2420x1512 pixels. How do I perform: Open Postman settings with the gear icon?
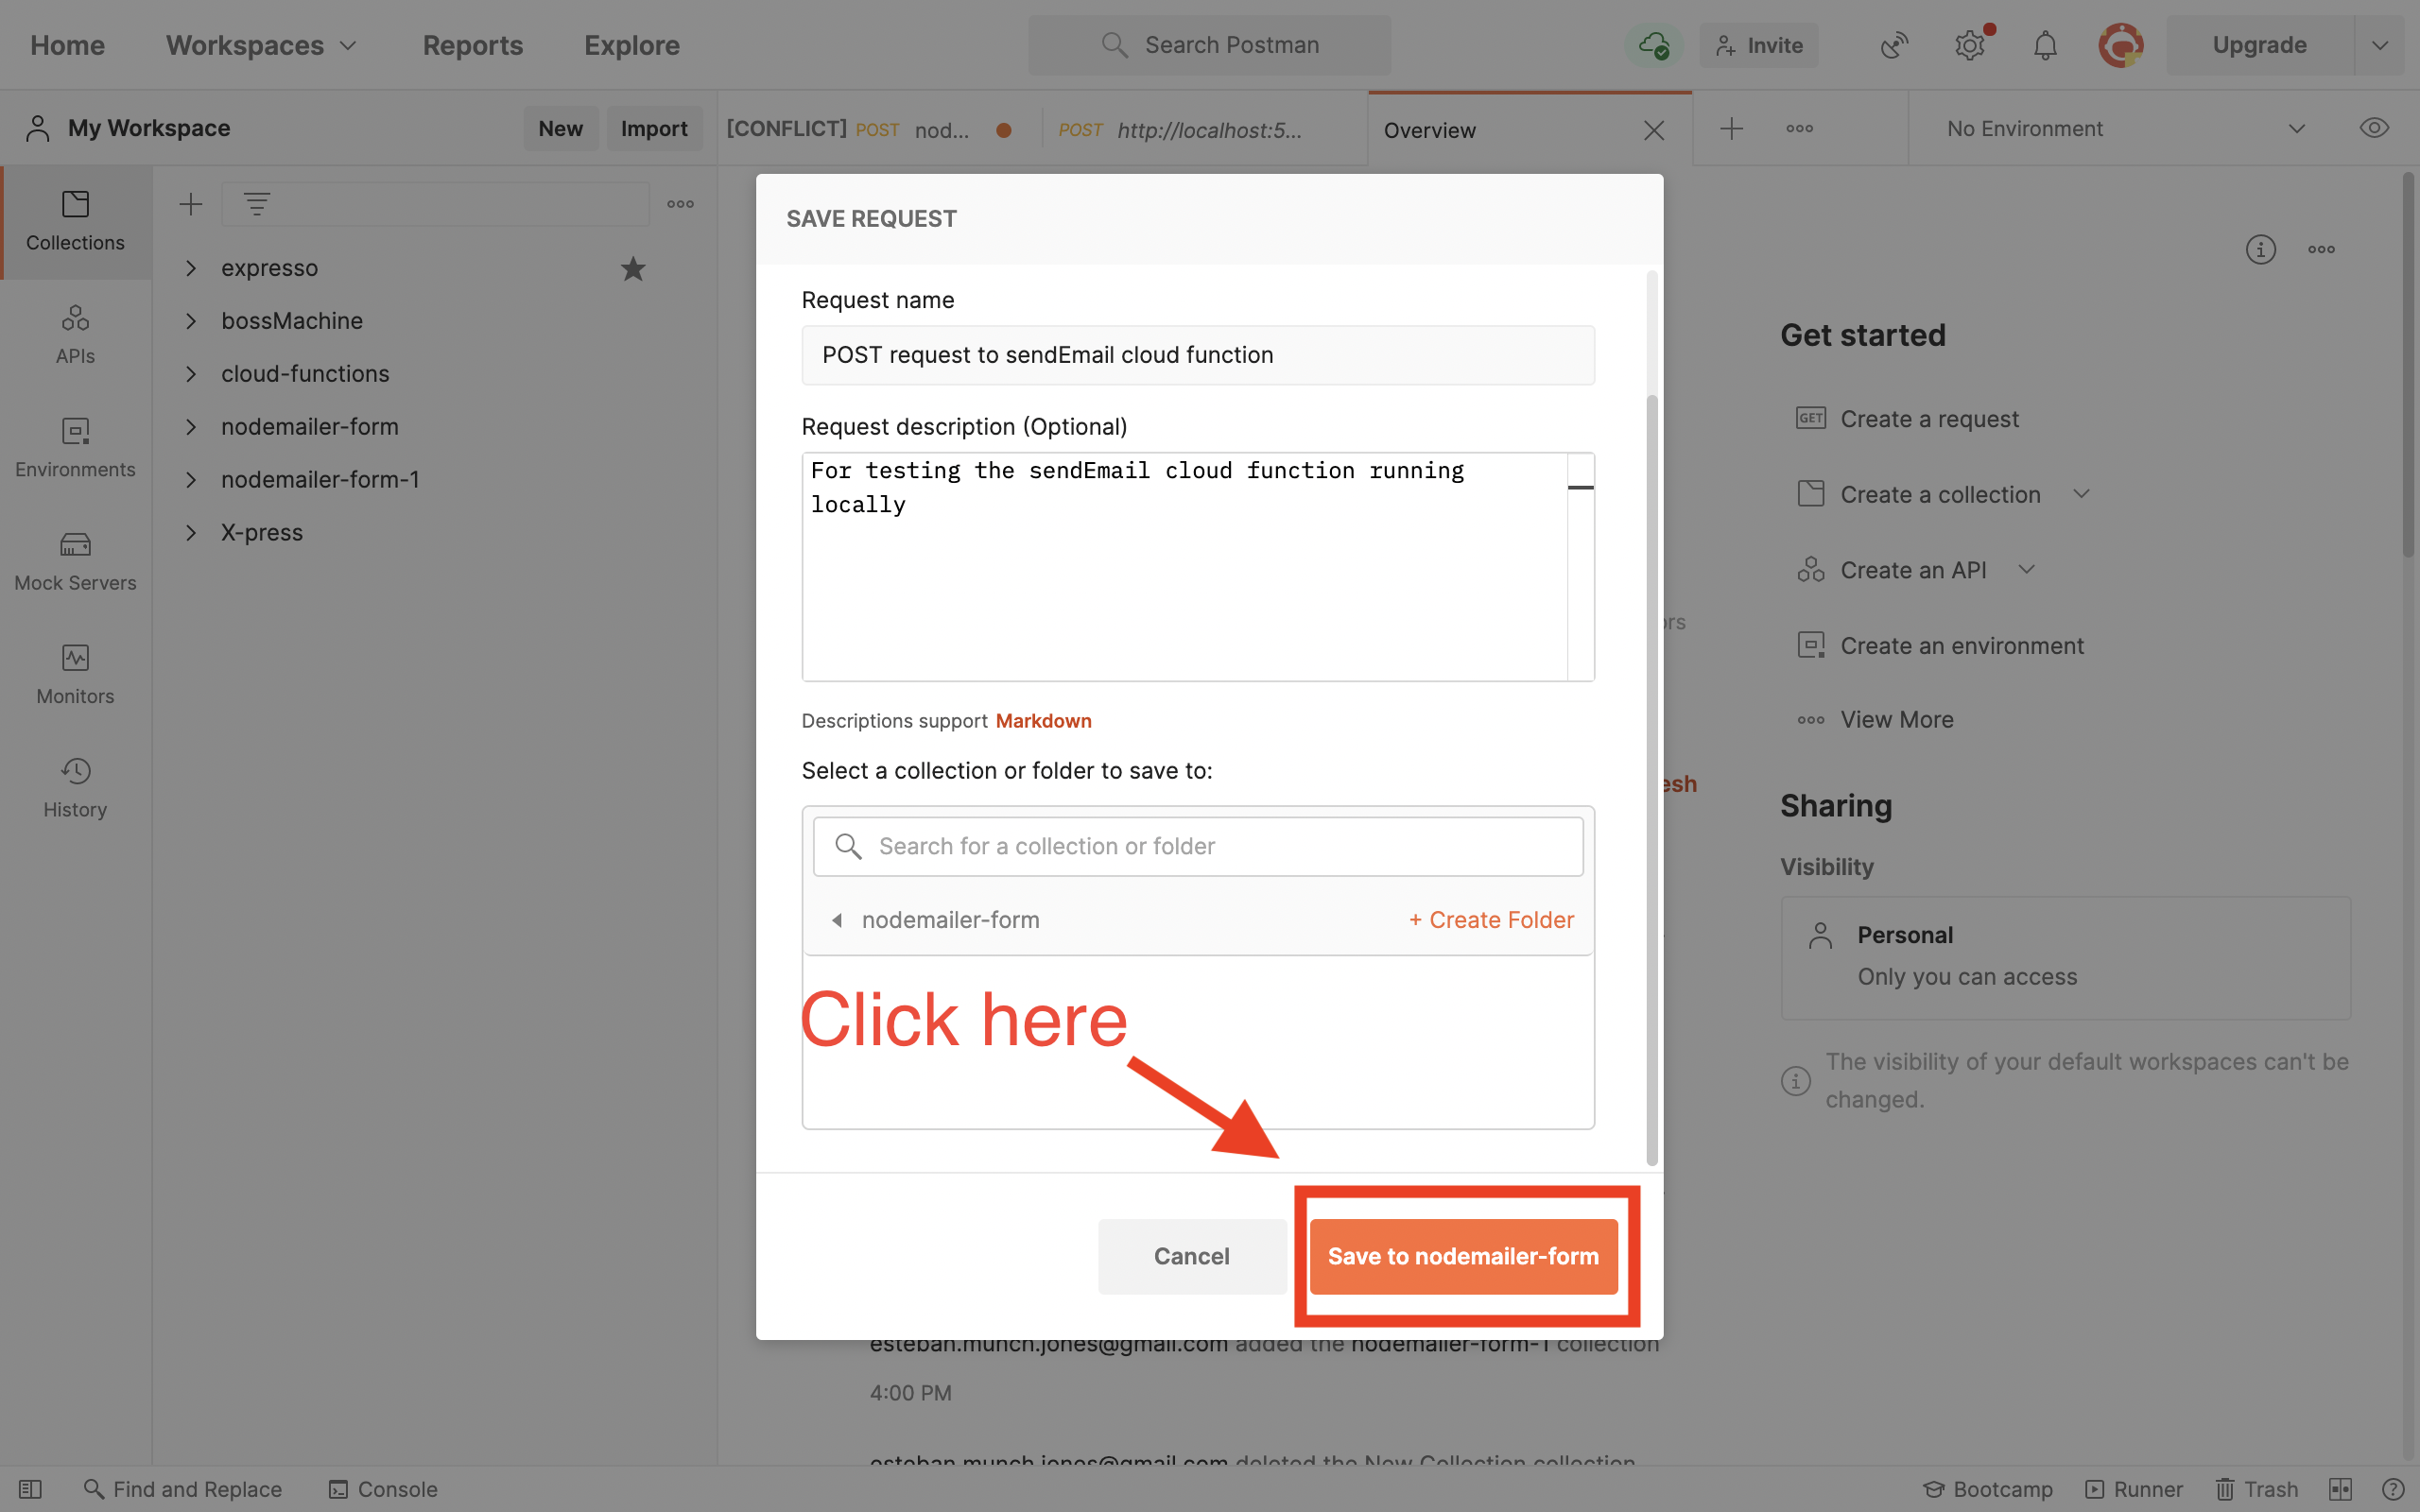1970,44
